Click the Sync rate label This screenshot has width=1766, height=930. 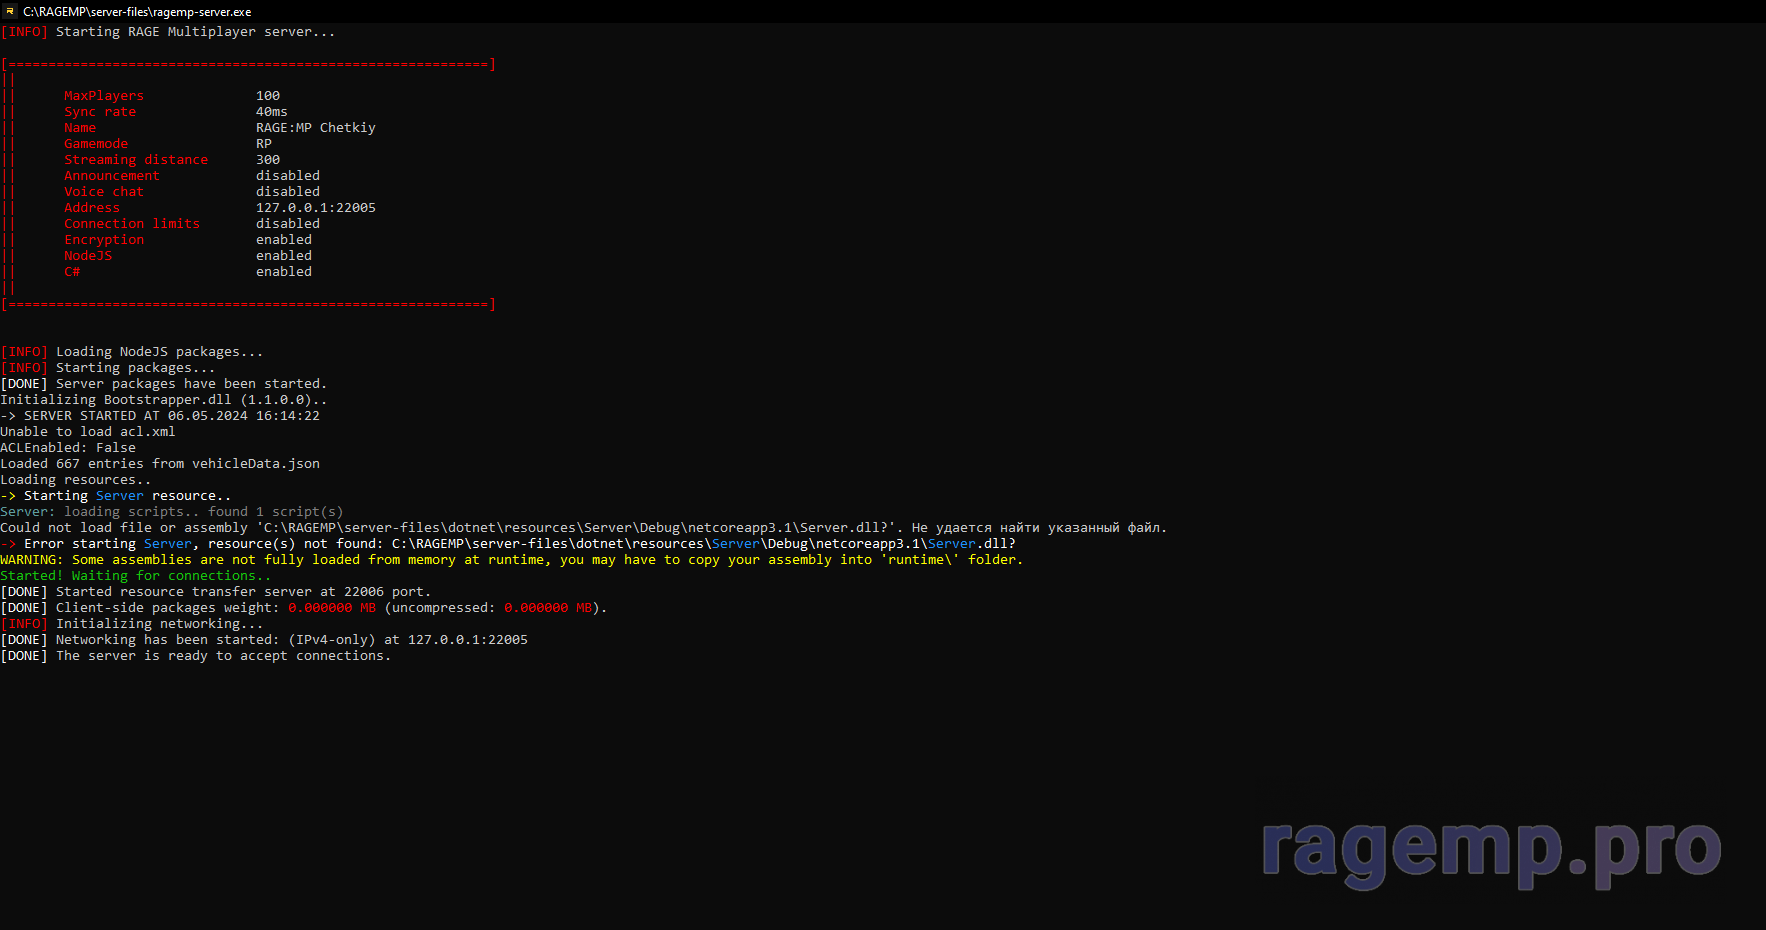tap(100, 112)
